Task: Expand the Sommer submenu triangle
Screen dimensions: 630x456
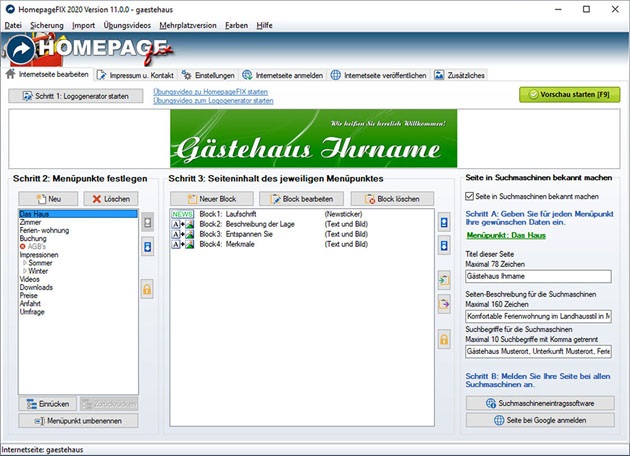Action: [25, 263]
